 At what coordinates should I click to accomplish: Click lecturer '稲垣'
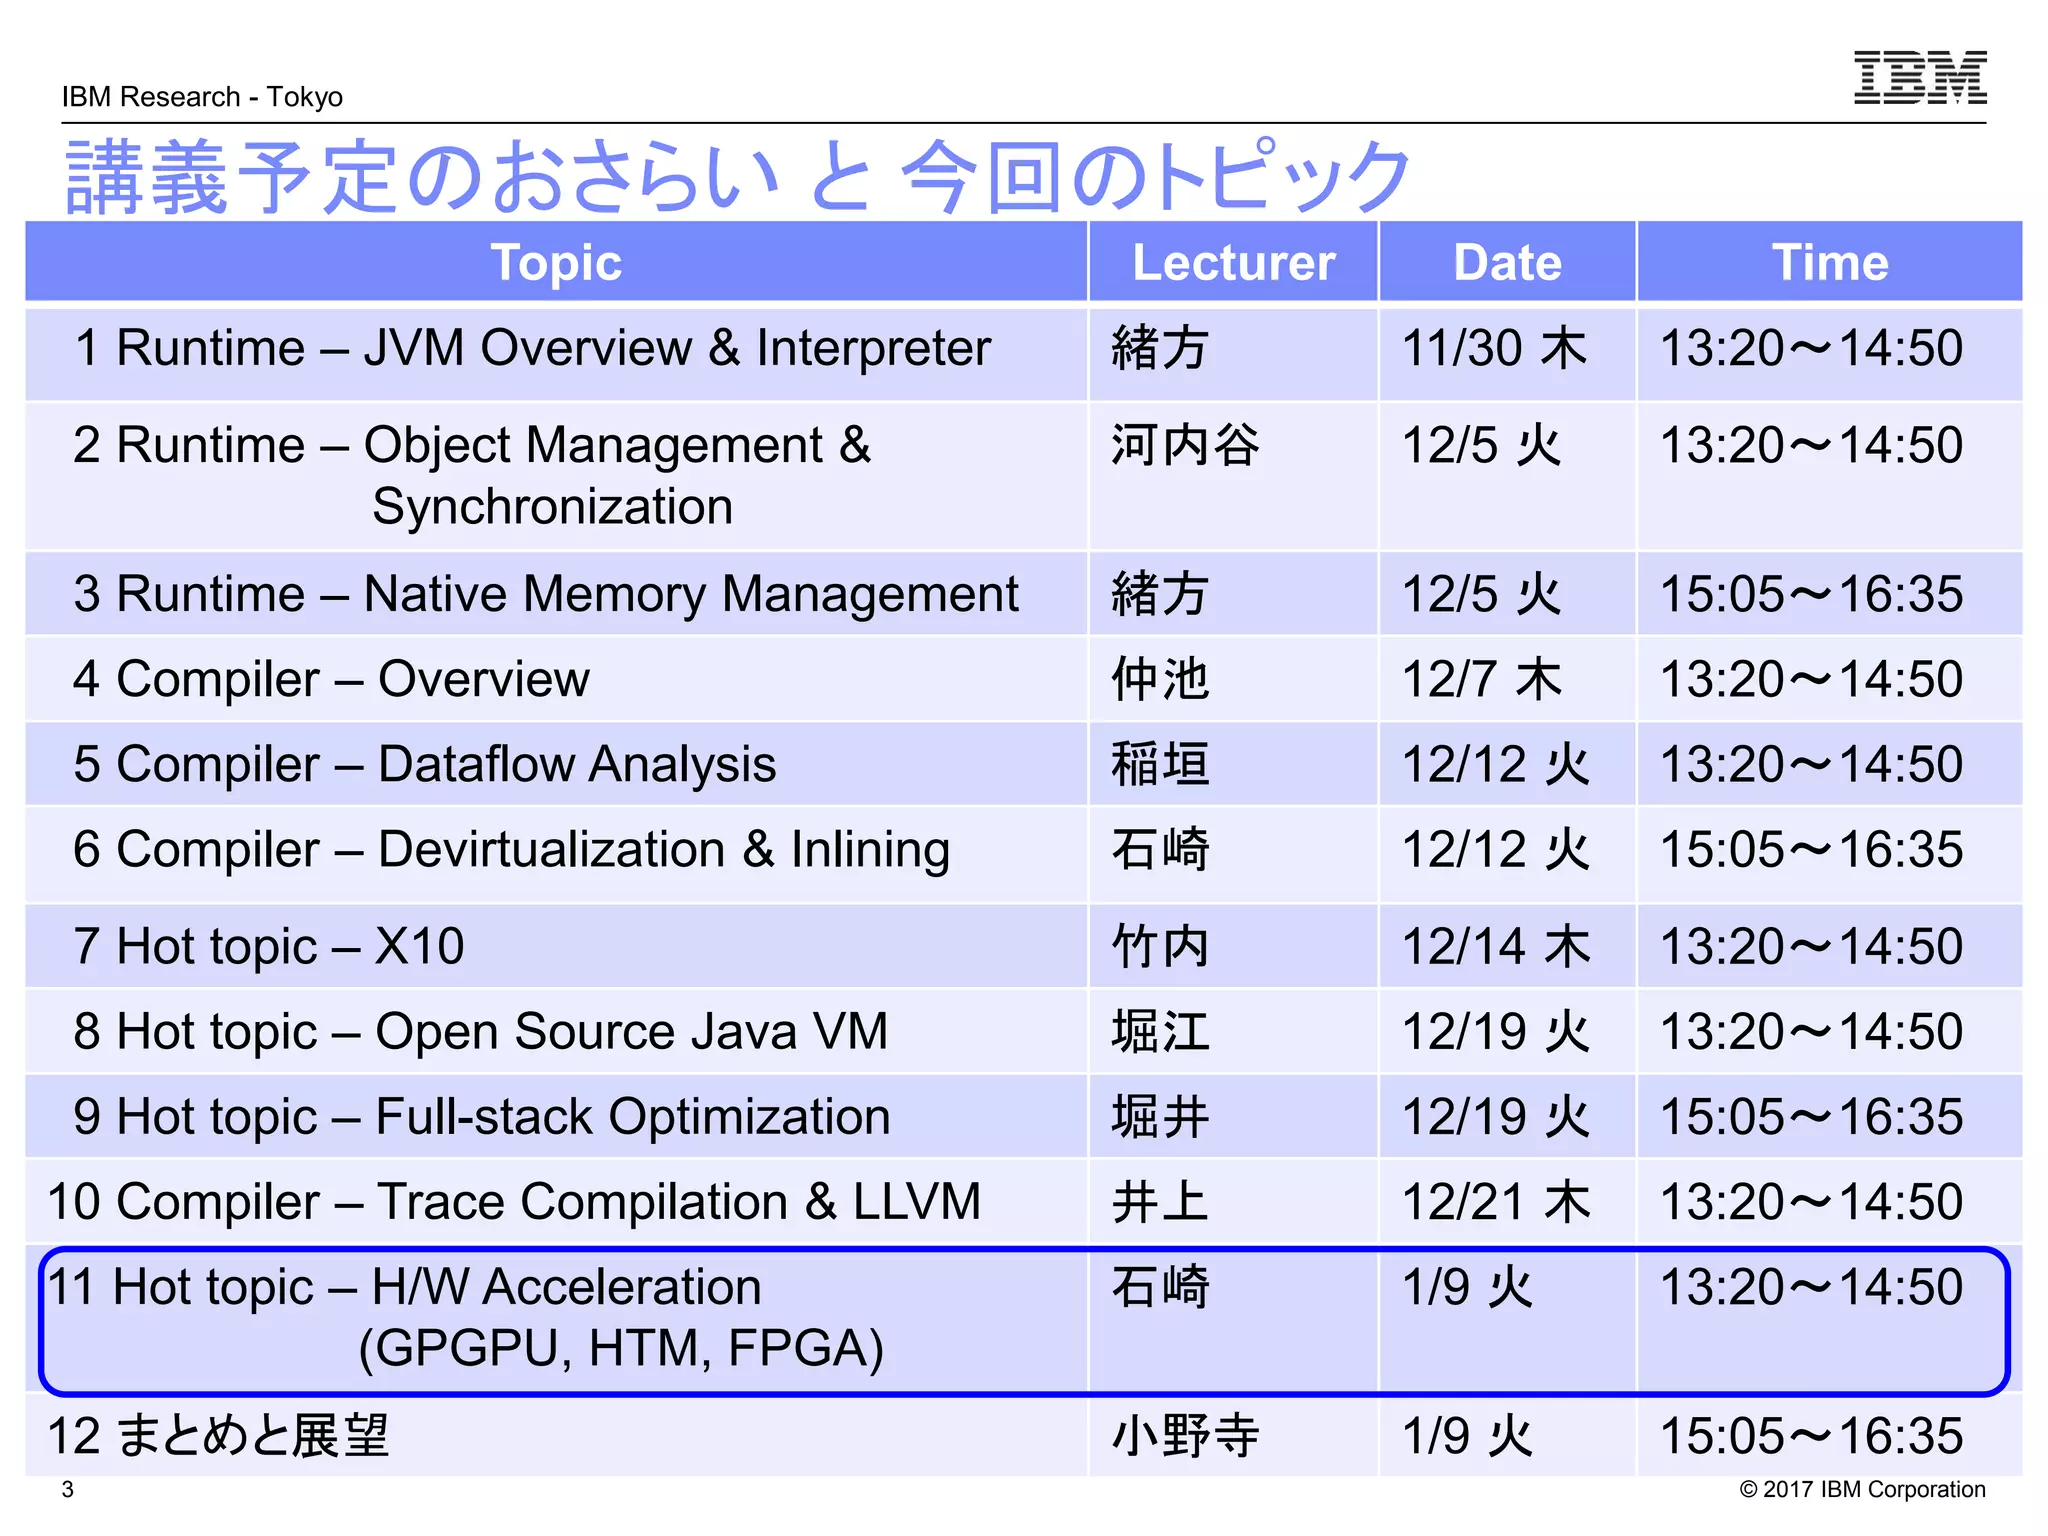click(x=1160, y=765)
